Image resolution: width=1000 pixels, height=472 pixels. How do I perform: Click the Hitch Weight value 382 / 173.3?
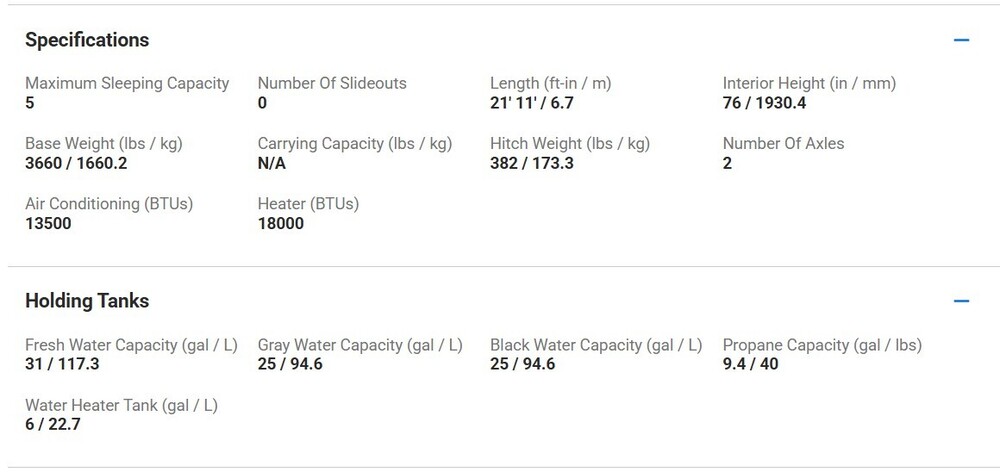[531, 163]
